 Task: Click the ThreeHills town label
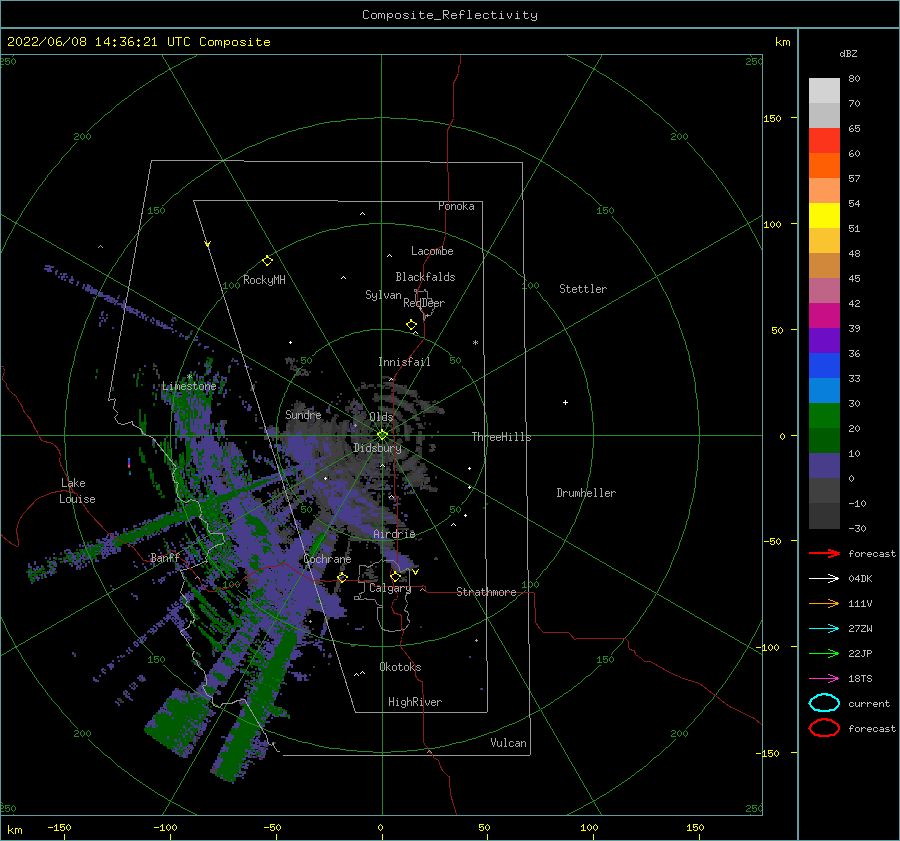click(x=502, y=437)
